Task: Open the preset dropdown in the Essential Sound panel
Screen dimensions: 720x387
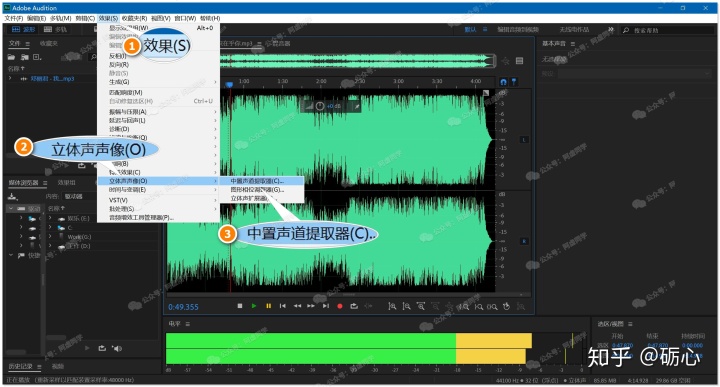Action: [634, 73]
